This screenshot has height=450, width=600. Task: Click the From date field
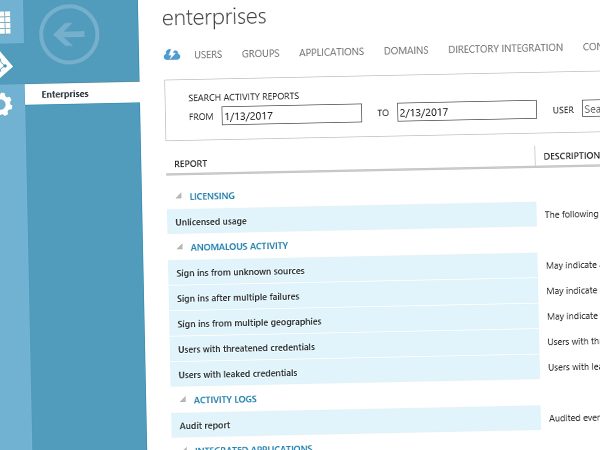[x=291, y=114]
